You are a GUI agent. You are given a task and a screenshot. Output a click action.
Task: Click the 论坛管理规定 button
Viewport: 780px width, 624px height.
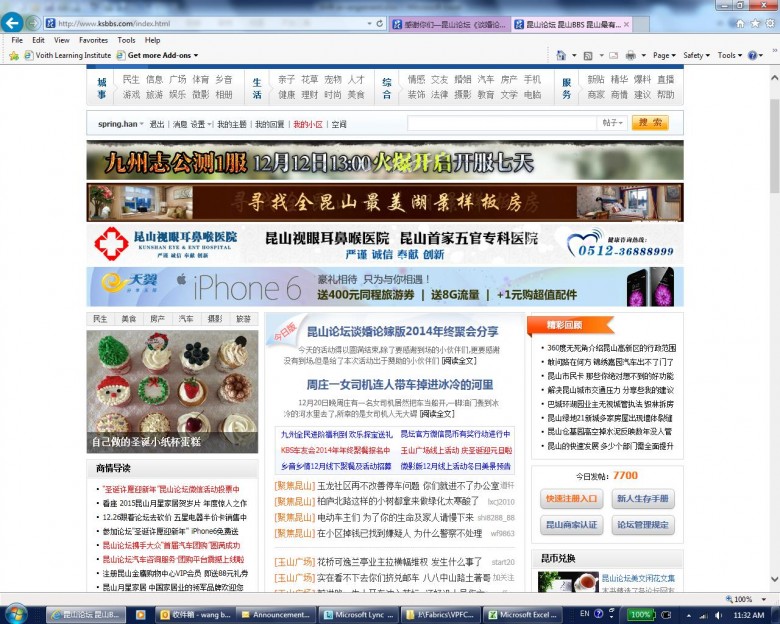643,525
